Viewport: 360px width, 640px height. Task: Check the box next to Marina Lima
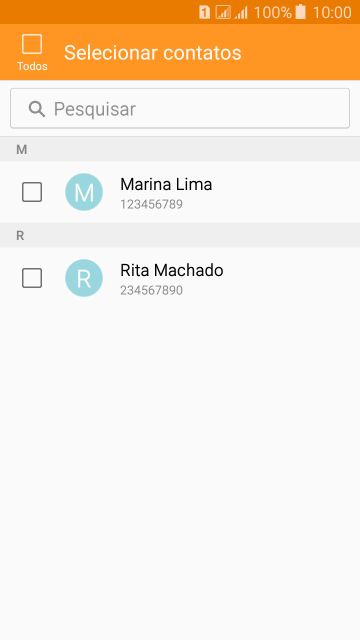32,192
